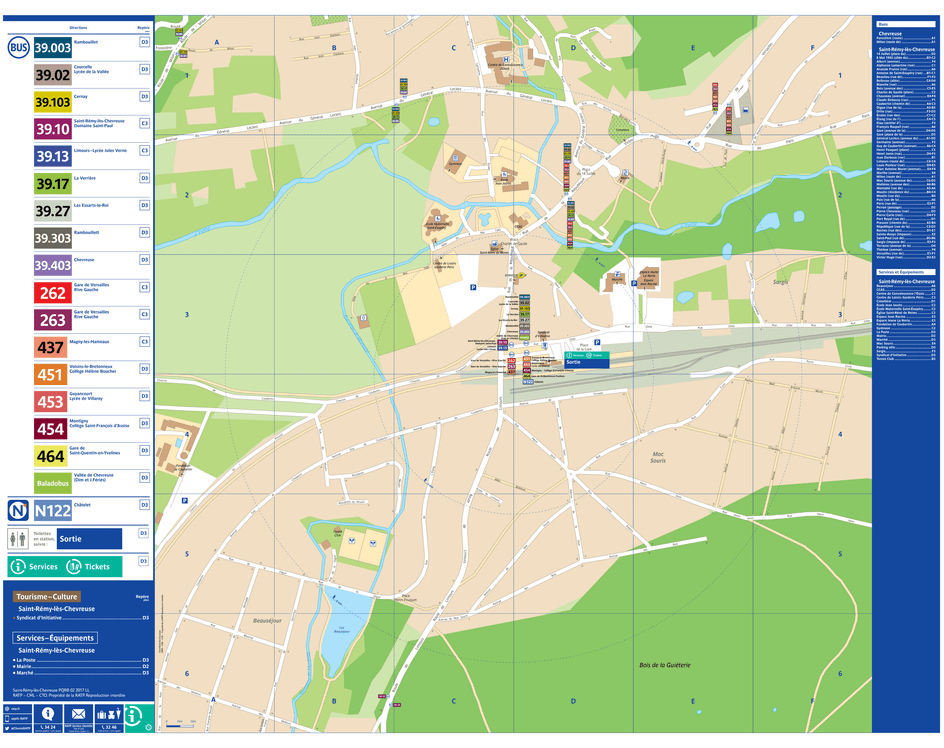Click the Noctilien N122 logo
Screen dimensions: 944x748
(18, 510)
